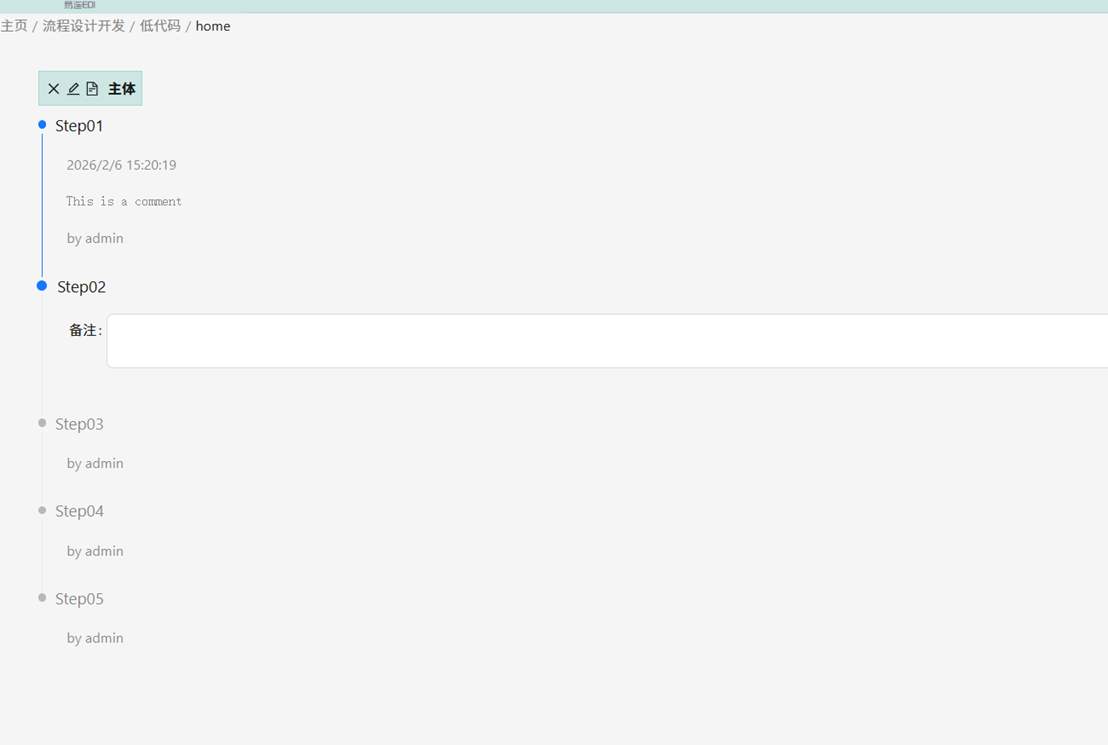1108x745 pixels.
Task: Navigate to 低代码 breadcrumb
Action: (160, 26)
